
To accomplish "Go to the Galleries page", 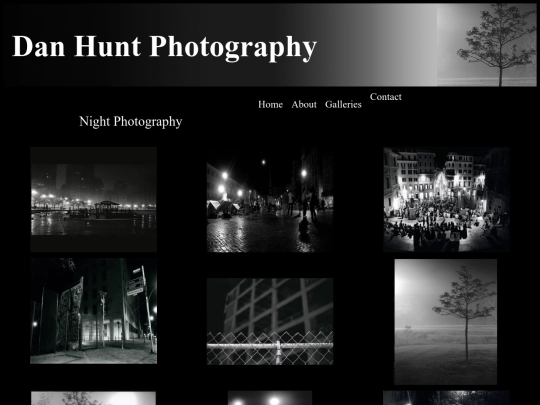I will (343, 104).
